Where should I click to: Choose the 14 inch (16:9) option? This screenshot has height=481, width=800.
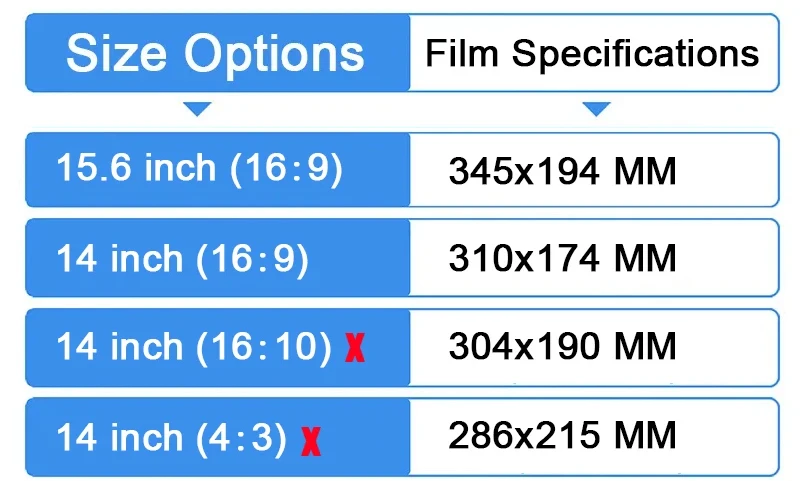218,258
